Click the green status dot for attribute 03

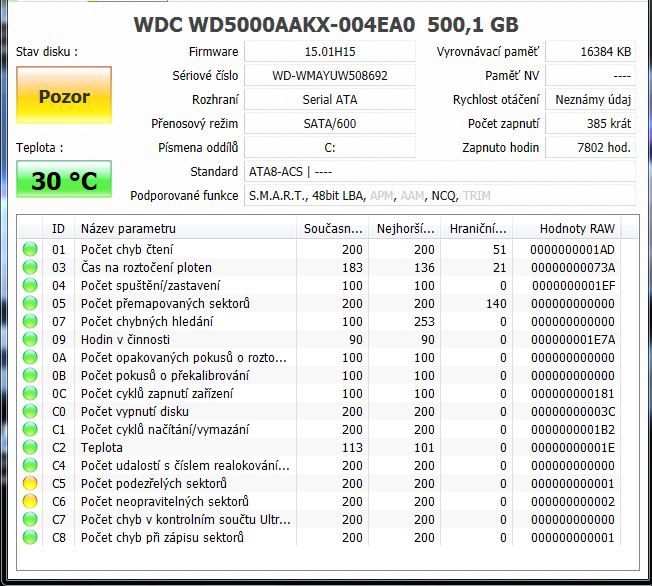click(x=30, y=267)
